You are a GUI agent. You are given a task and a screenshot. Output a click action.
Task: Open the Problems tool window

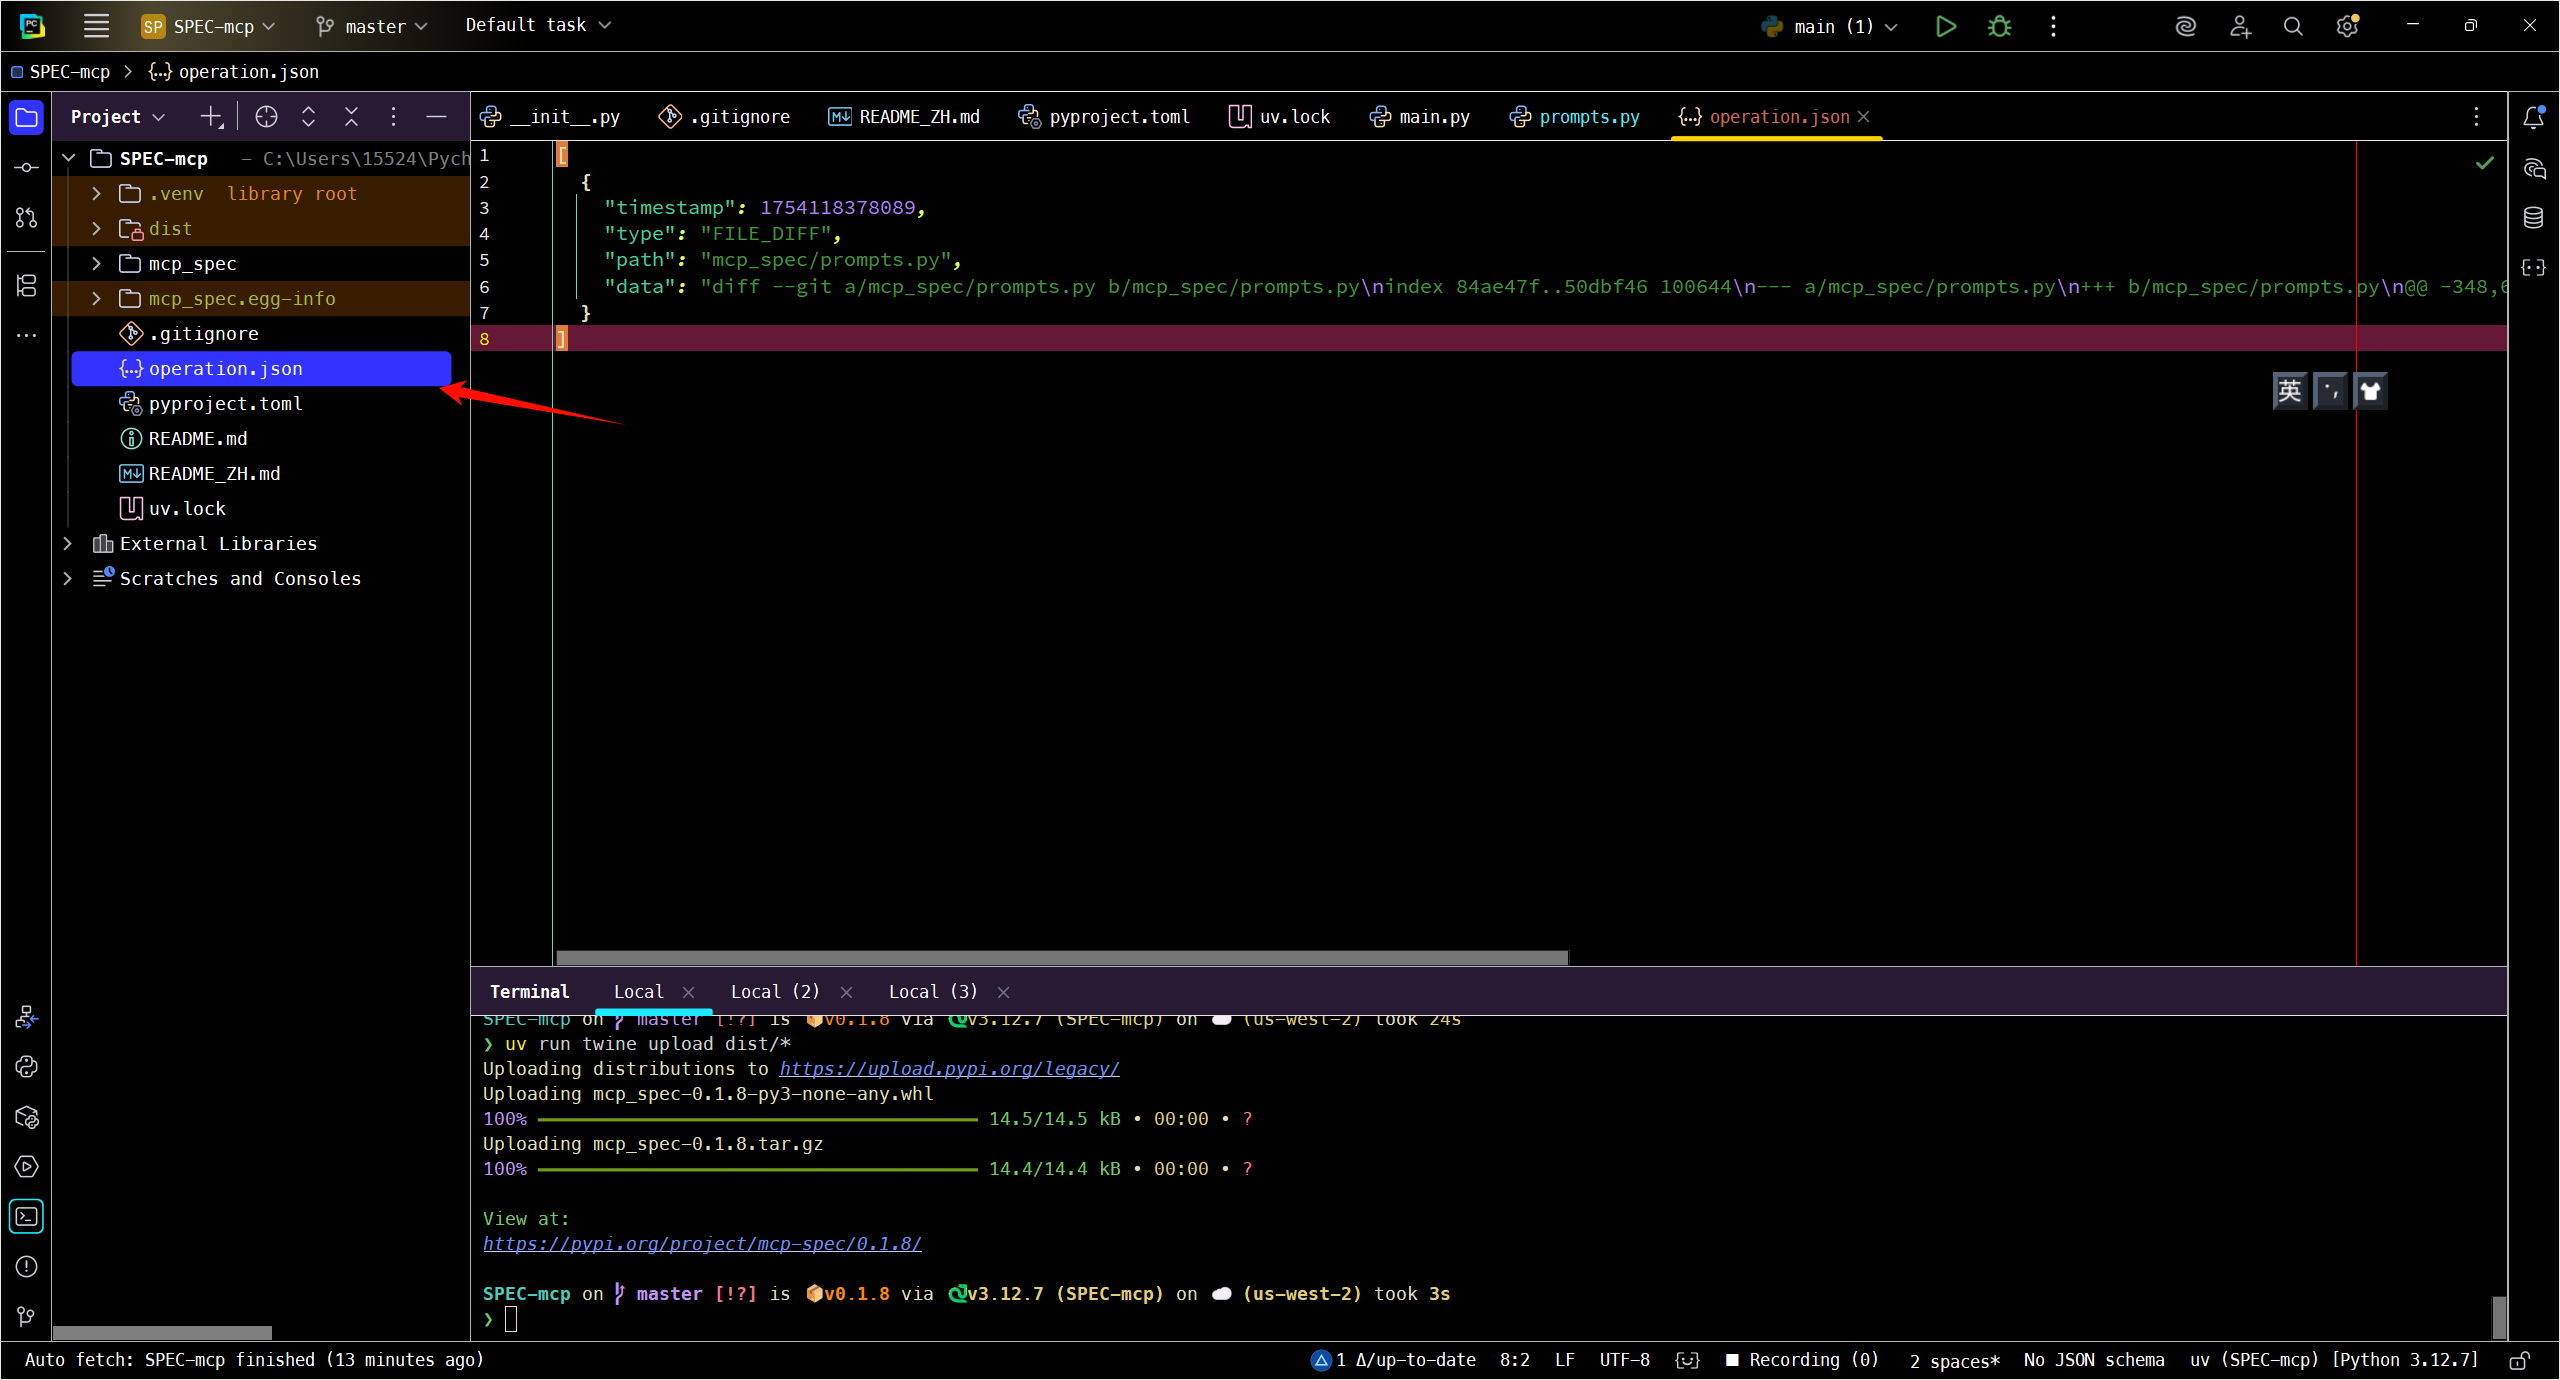click(26, 1267)
